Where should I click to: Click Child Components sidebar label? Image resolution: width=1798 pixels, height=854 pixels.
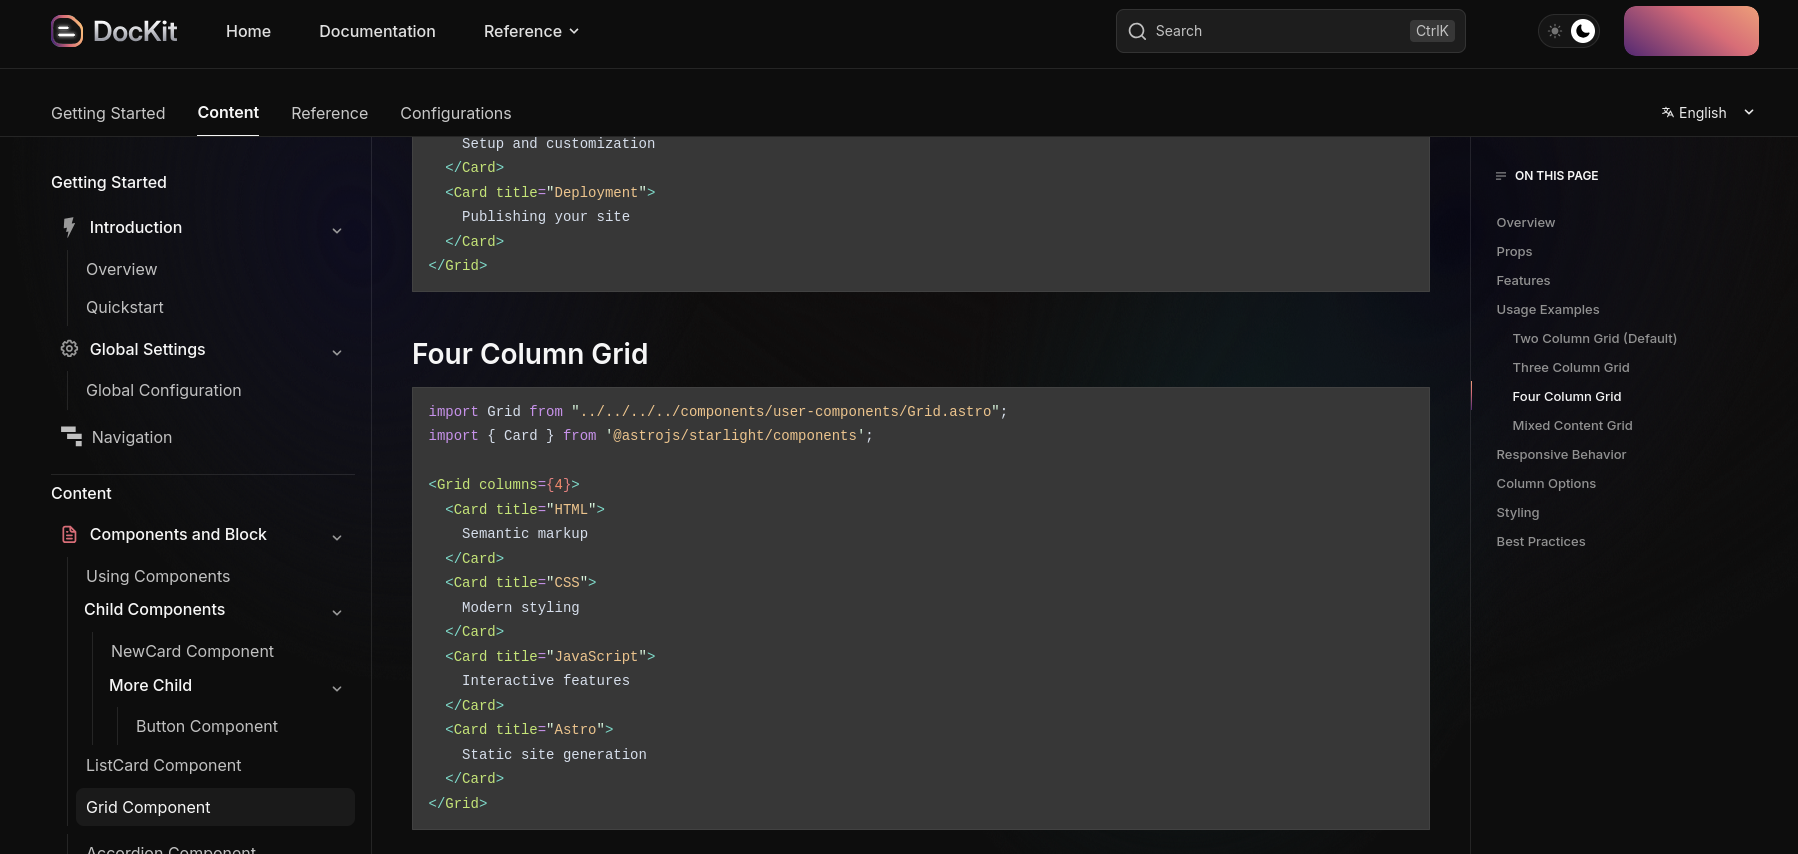pos(154,609)
